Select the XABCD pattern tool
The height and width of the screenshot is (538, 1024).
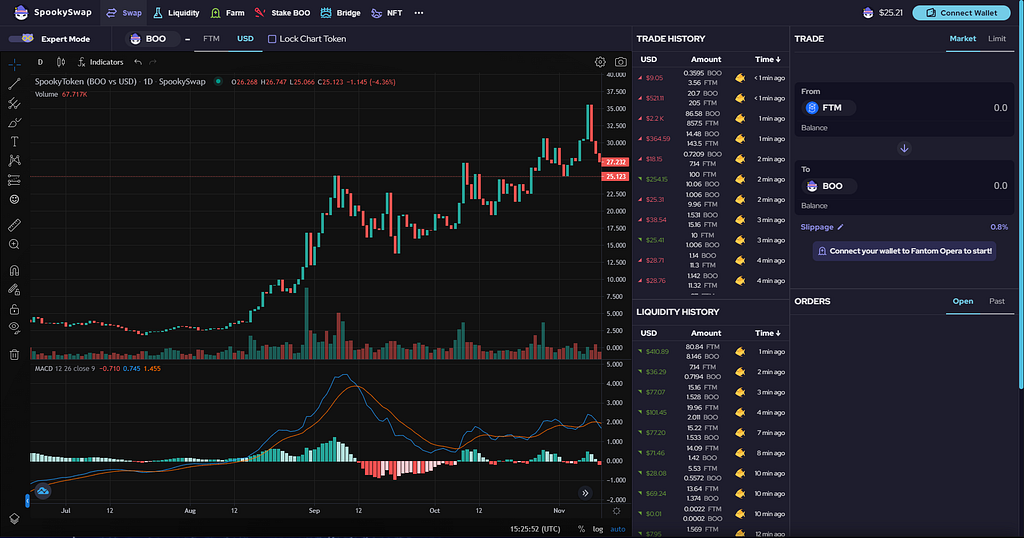(14, 161)
